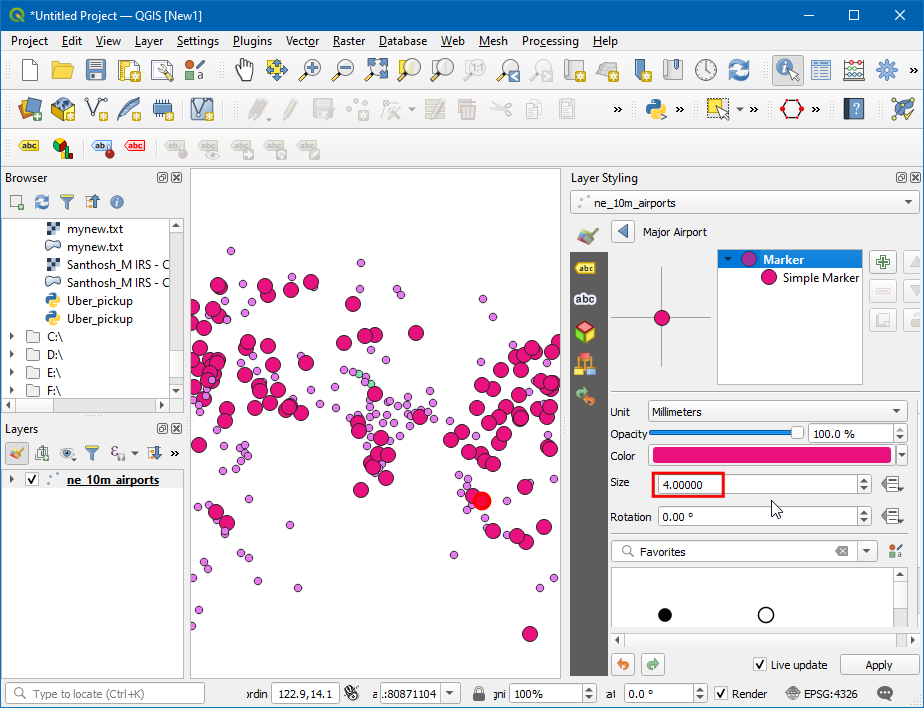This screenshot has height=708, width=924.
Task: Uncheck the Render checkbox
Action: [x=721, y=693]
